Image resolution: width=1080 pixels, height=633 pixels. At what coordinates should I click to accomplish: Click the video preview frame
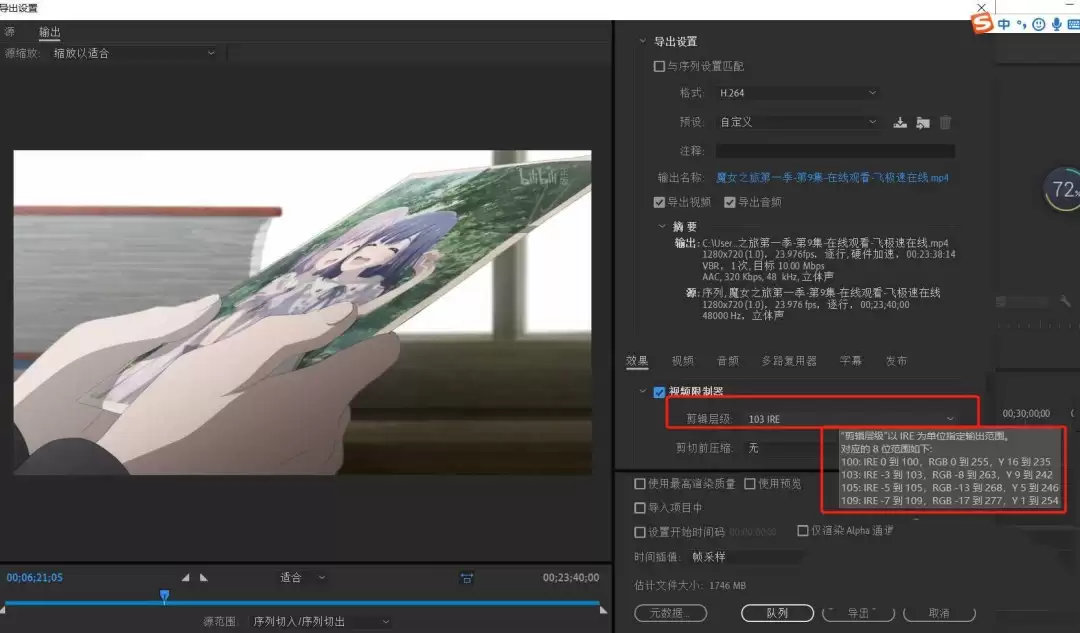[x=302, y=312]
